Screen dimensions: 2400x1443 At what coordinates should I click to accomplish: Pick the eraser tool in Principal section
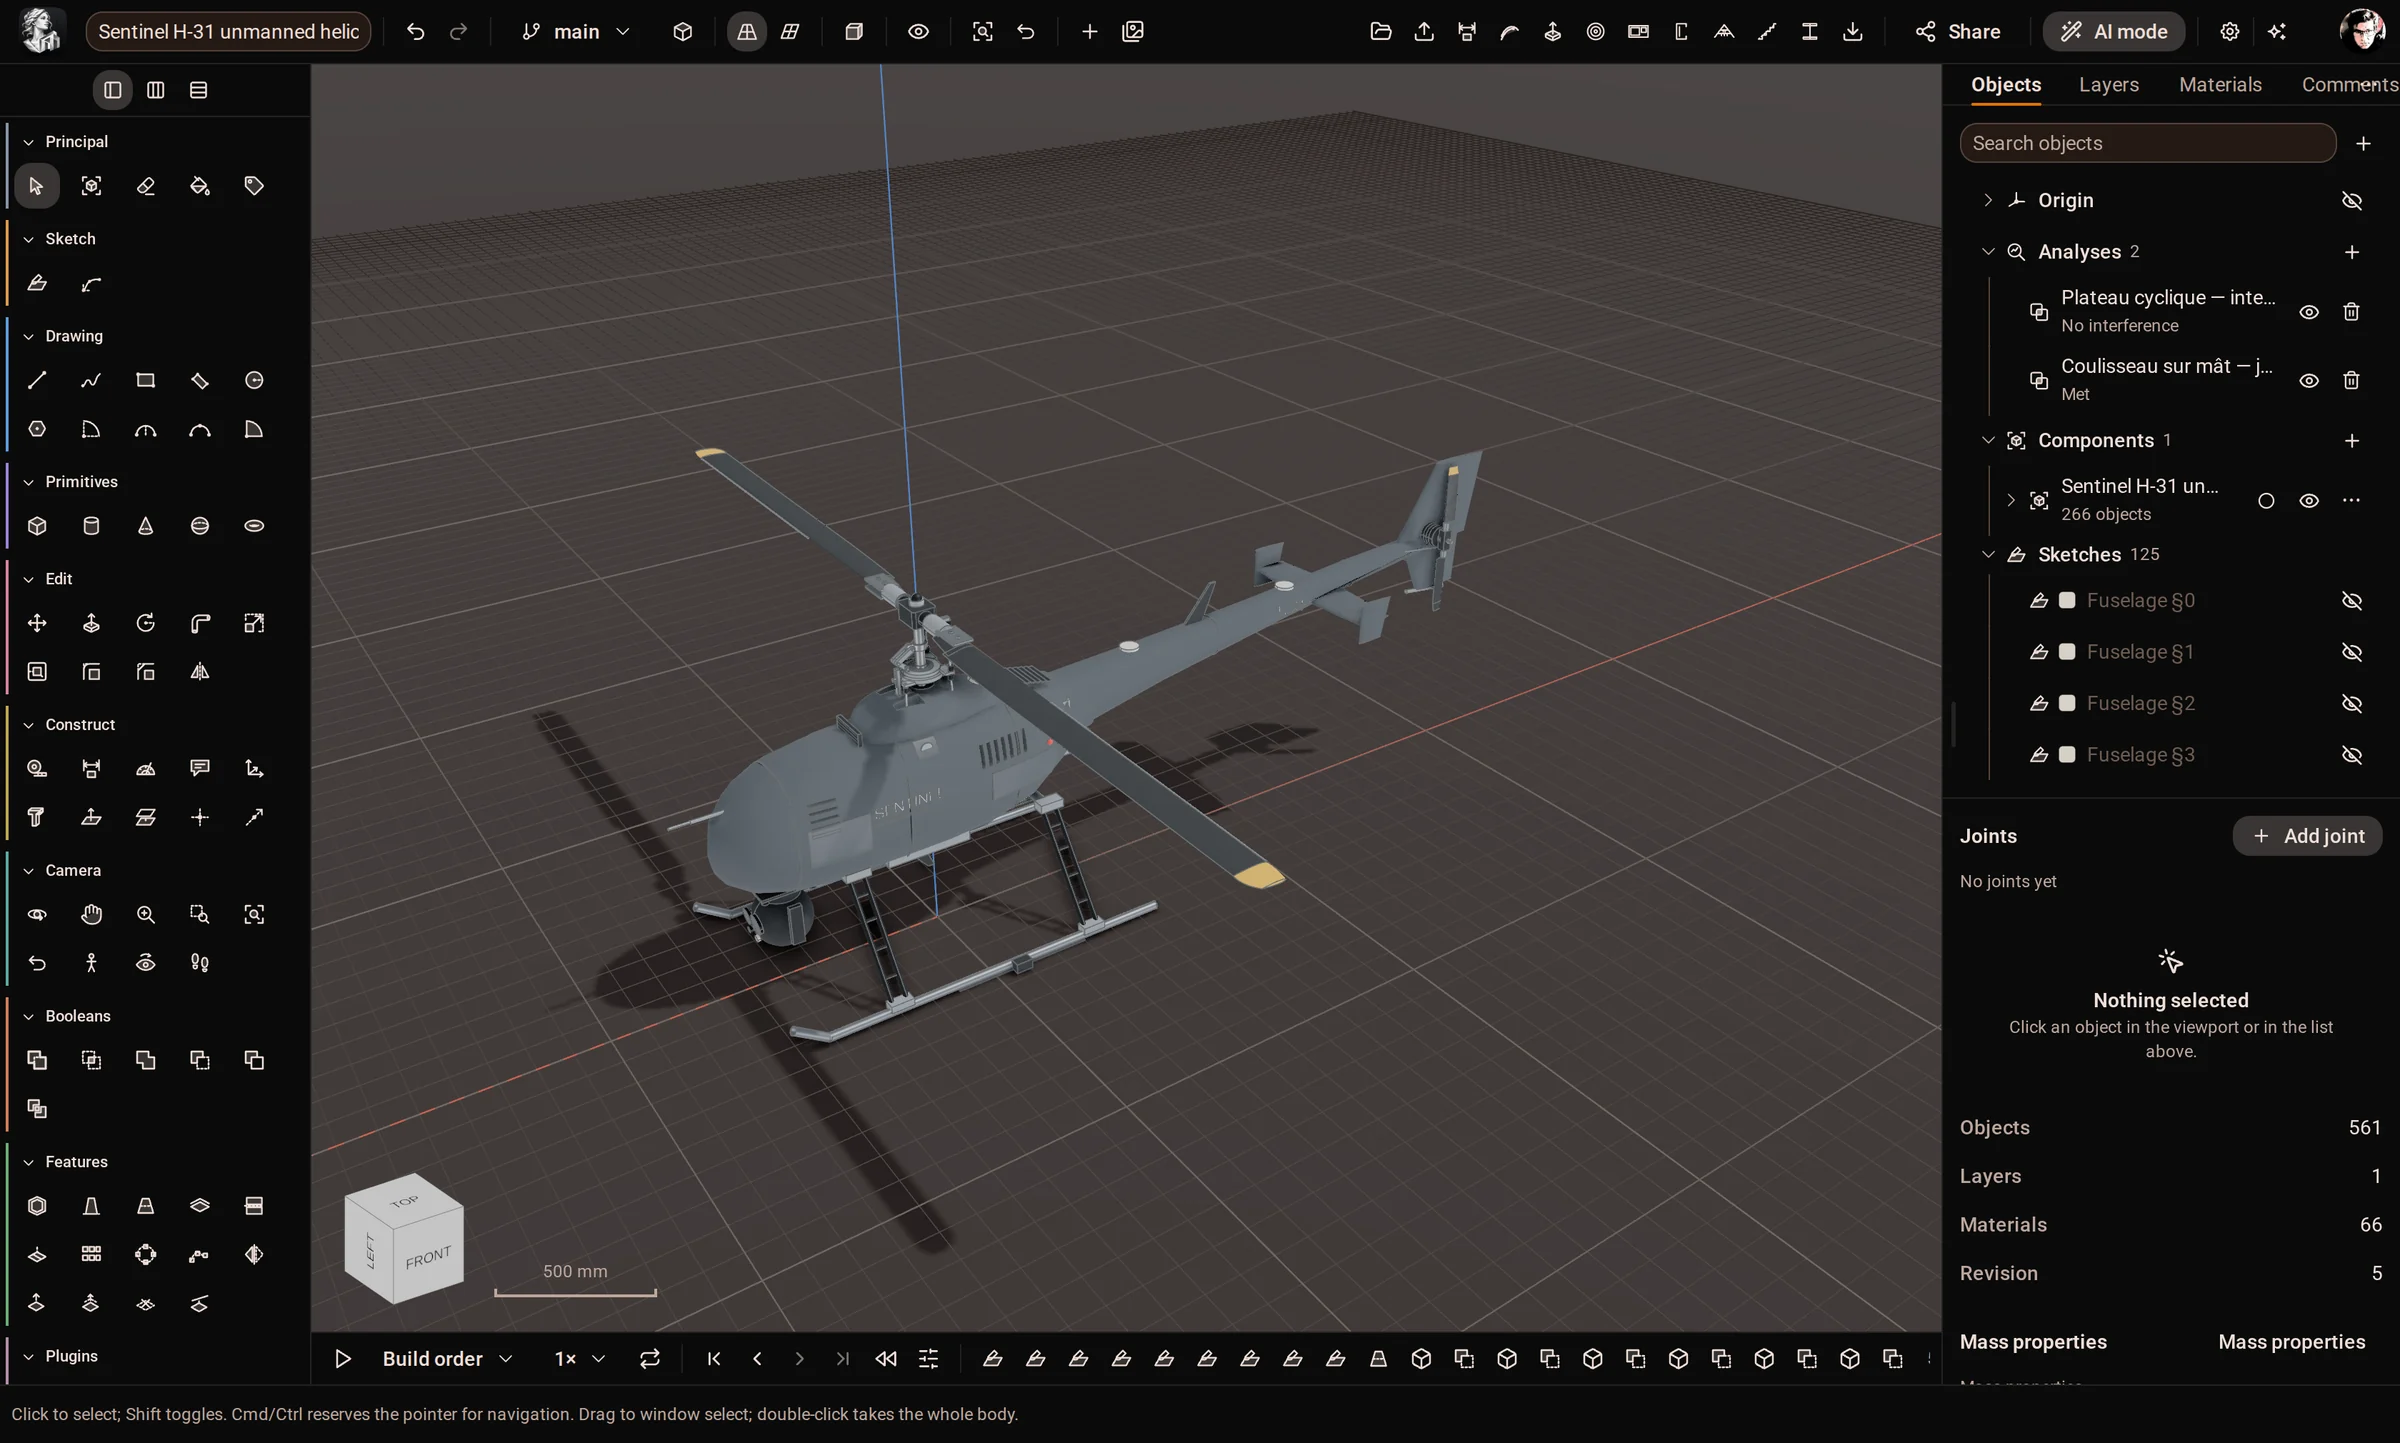[146, 186]
